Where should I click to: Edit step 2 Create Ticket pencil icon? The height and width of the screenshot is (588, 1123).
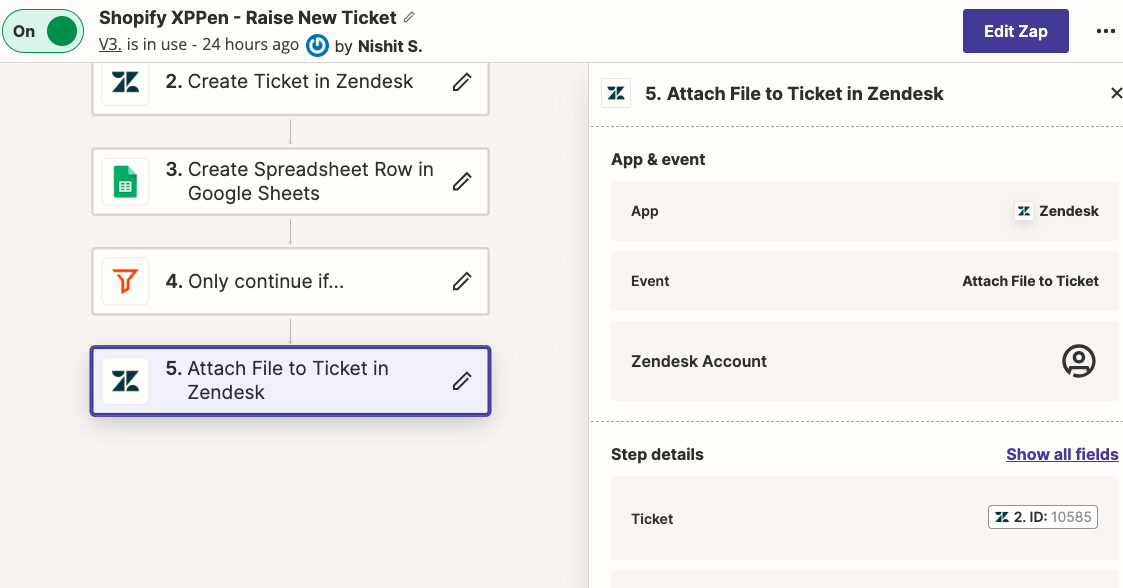pos(462,82)
